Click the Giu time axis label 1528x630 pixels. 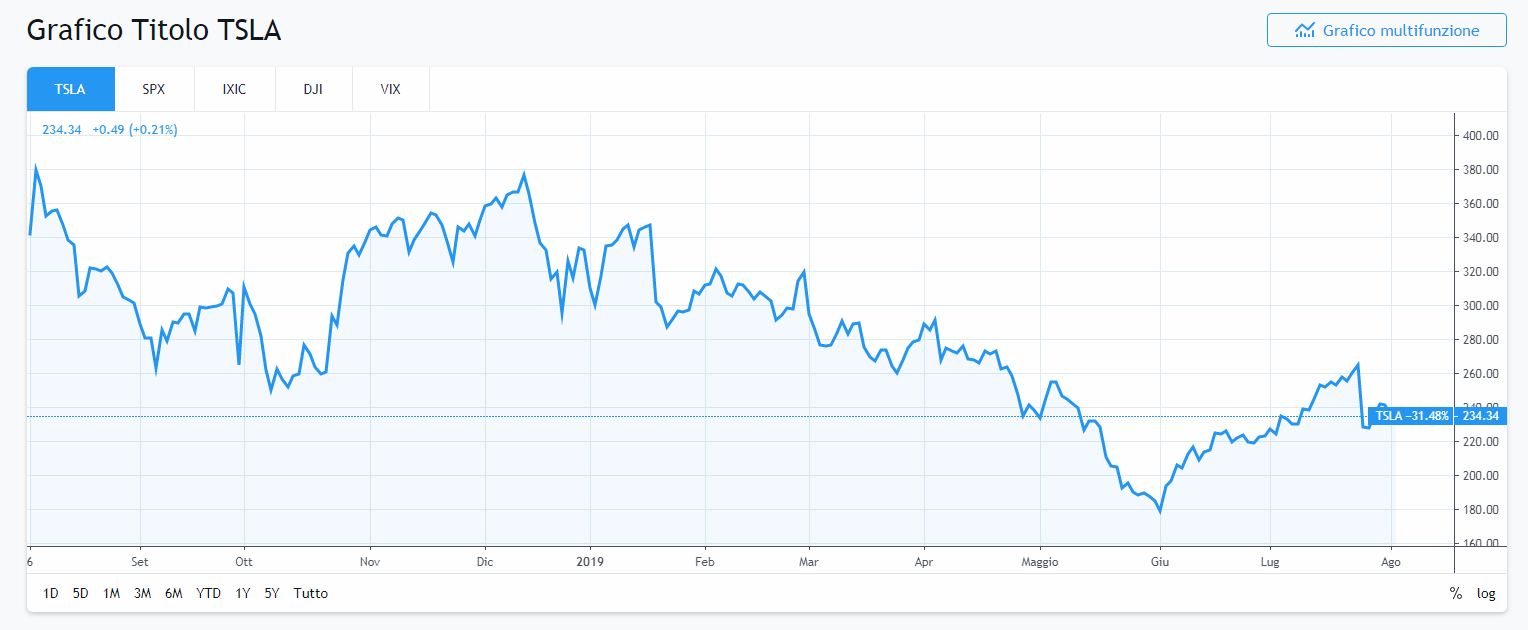[1160, 562]
